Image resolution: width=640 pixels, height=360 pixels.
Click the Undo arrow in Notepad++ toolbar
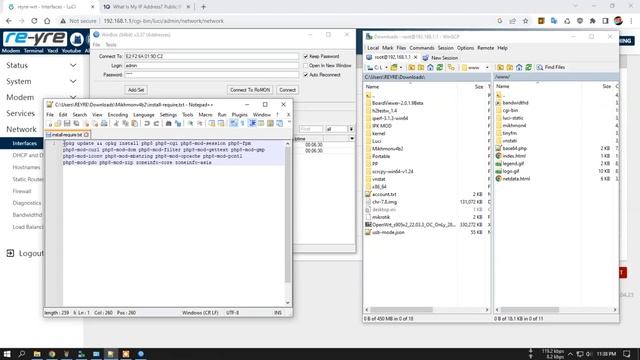[x=147, y=123]
